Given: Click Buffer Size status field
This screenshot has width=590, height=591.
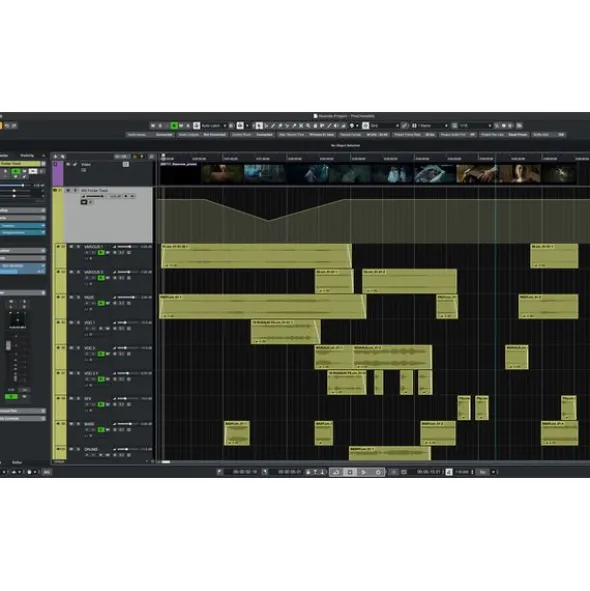Looking at the screenshot, I should (x=549, y=135).
